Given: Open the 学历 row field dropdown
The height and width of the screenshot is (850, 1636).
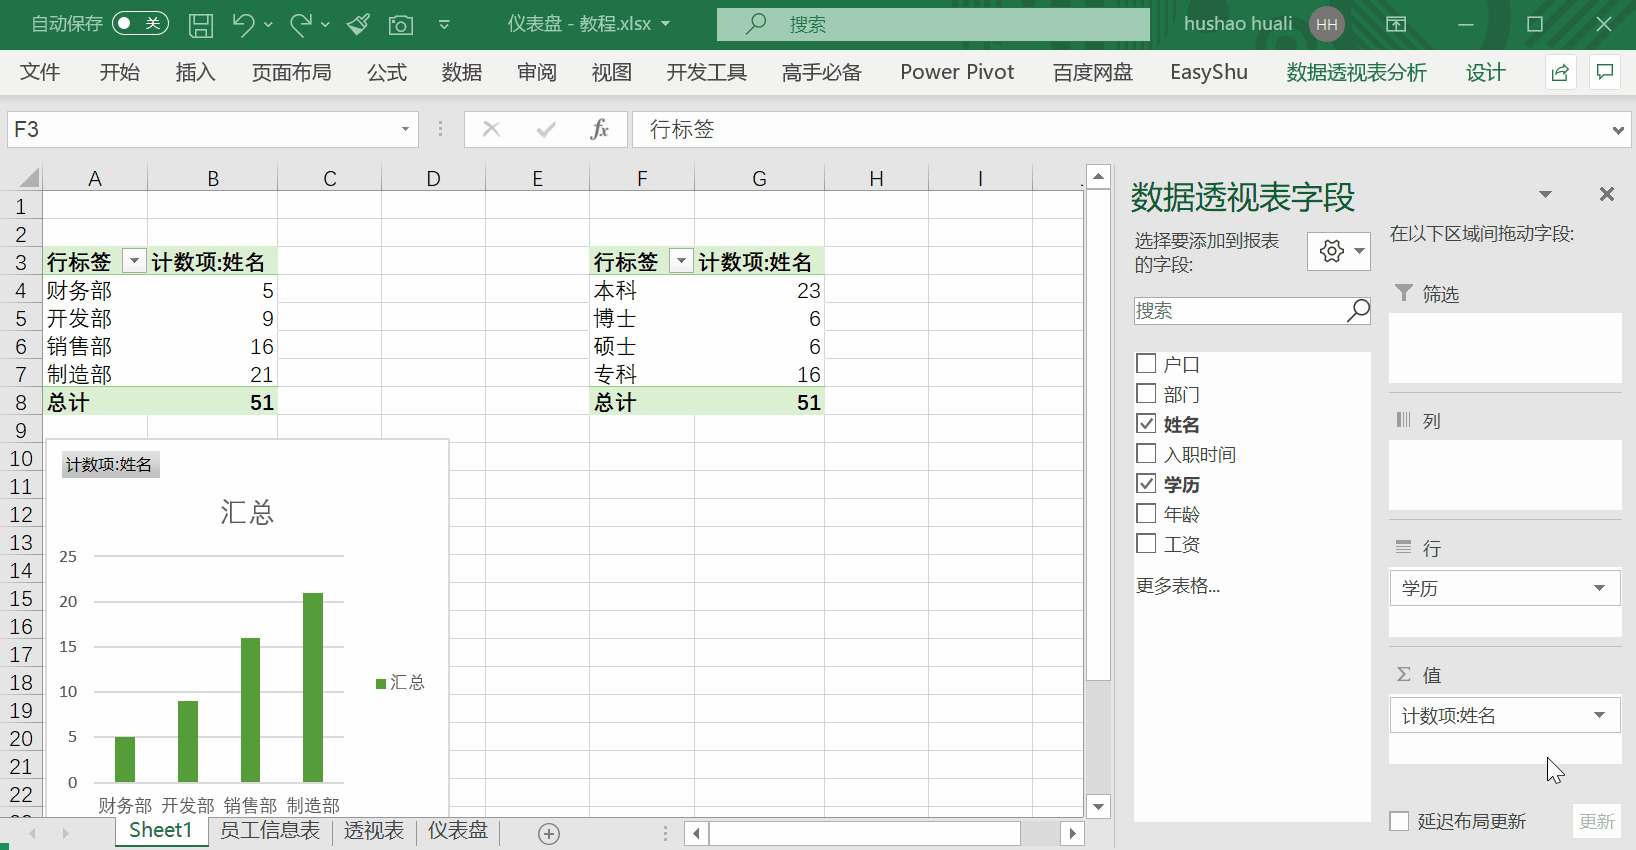Looking at the screenshot, I should point(1599,588).
